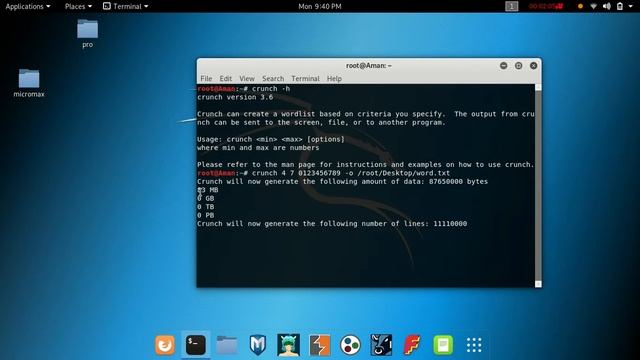The image size is (640, 360).
Task: Open the pro folder on the desktop
Action: pyautogui.click(x=87, y=33)
